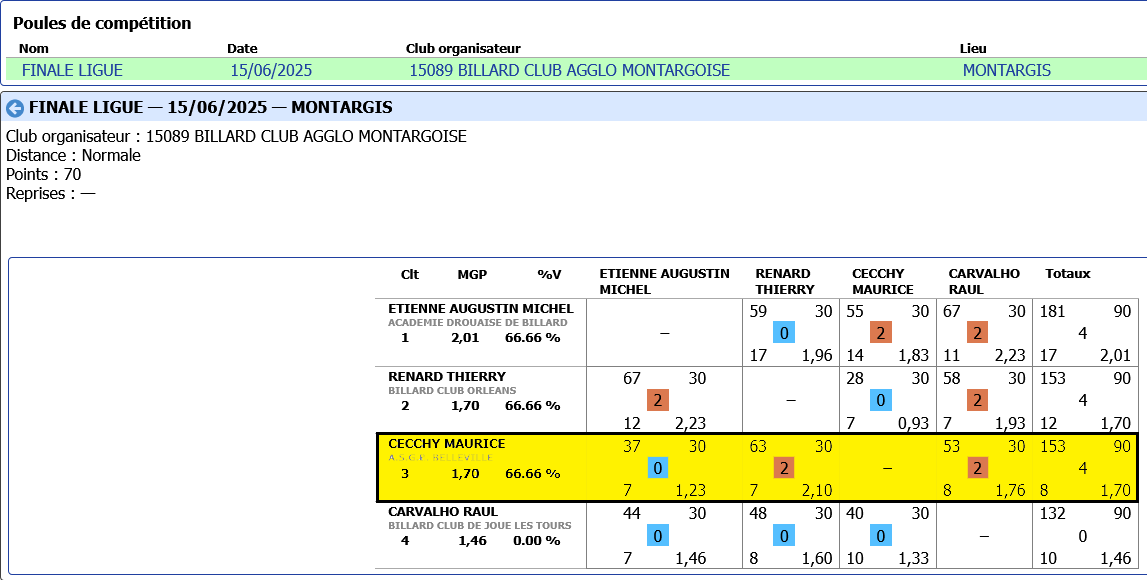Click blue 0 badge in Etienne versus Renard cell
The width and height of the screenshot is (1147, 580).
click(785, 332)
